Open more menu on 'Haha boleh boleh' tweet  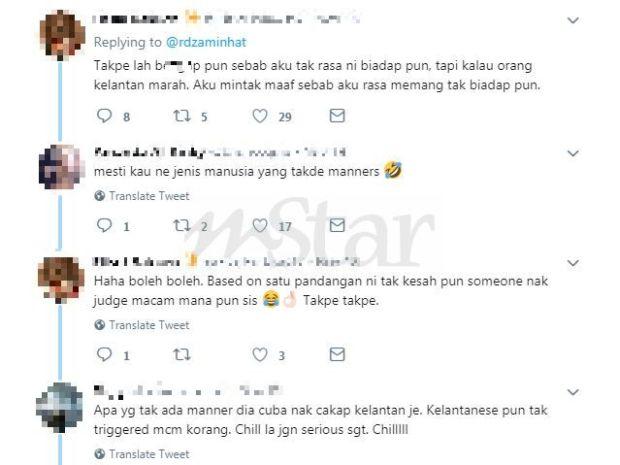click(573, 263)
